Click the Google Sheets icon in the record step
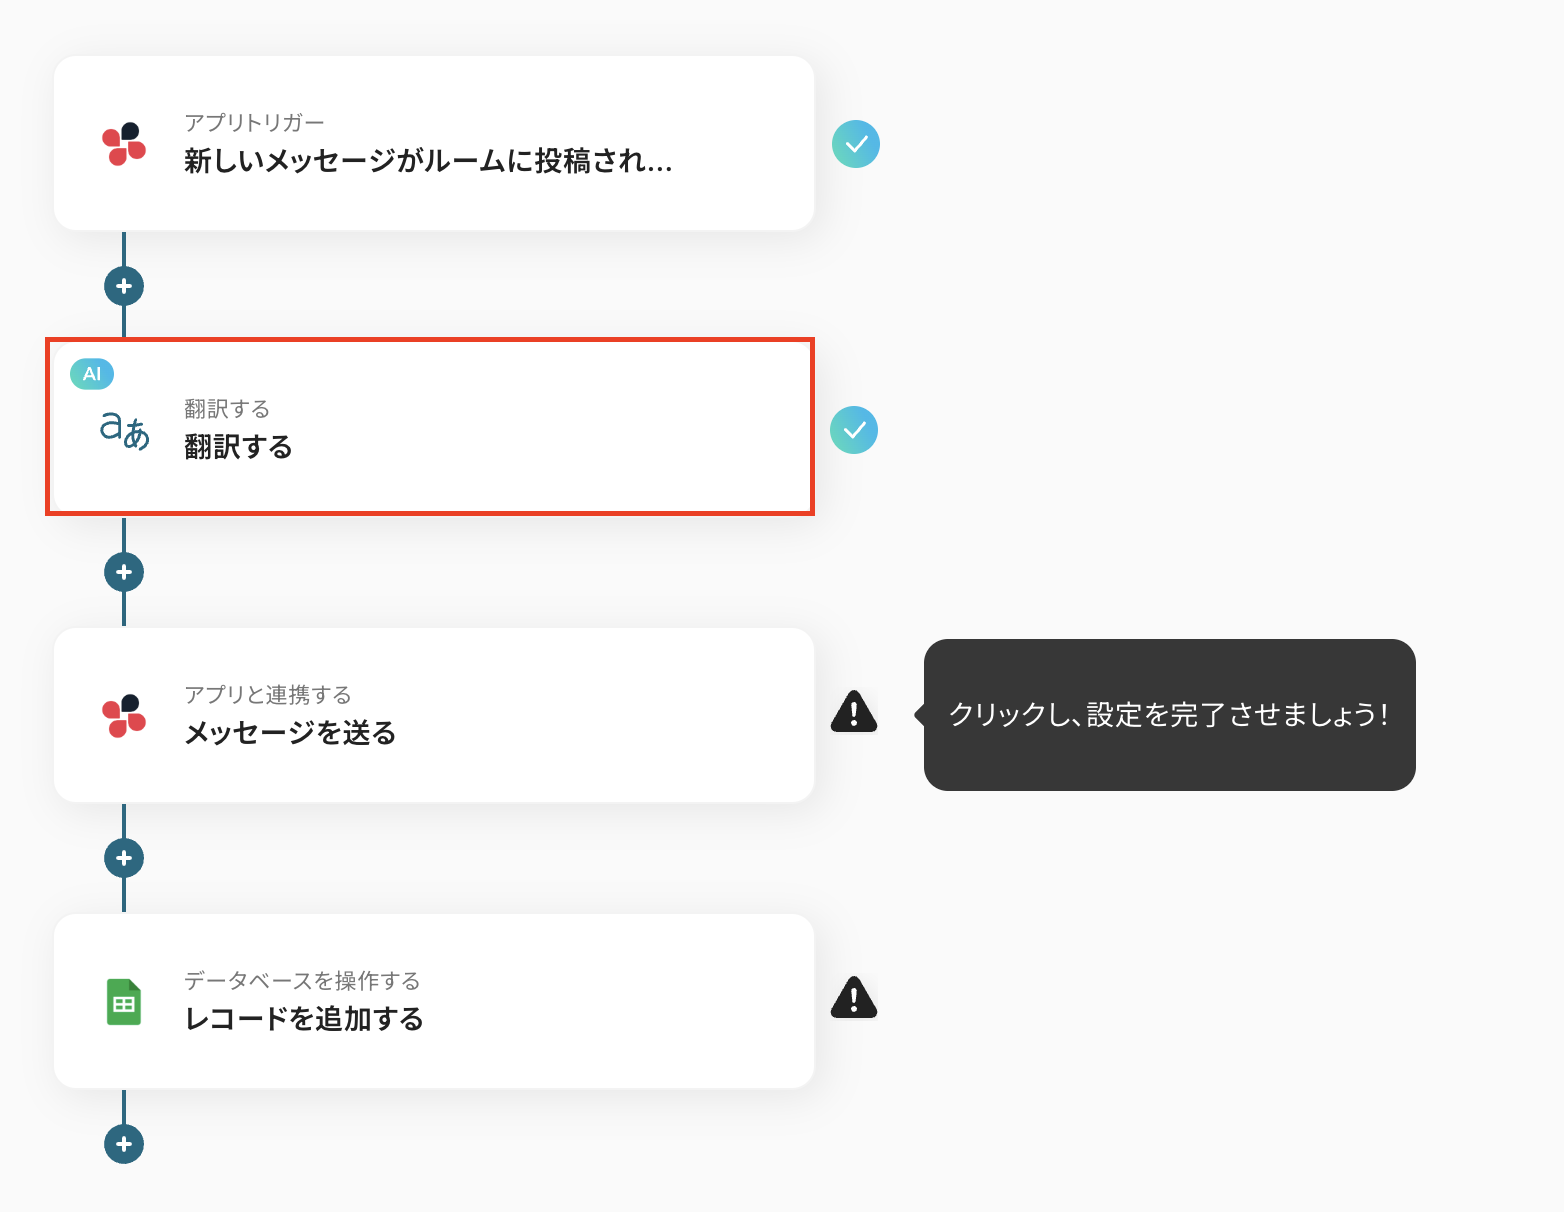1564x1212 pixels. [x=124, y=1002]
